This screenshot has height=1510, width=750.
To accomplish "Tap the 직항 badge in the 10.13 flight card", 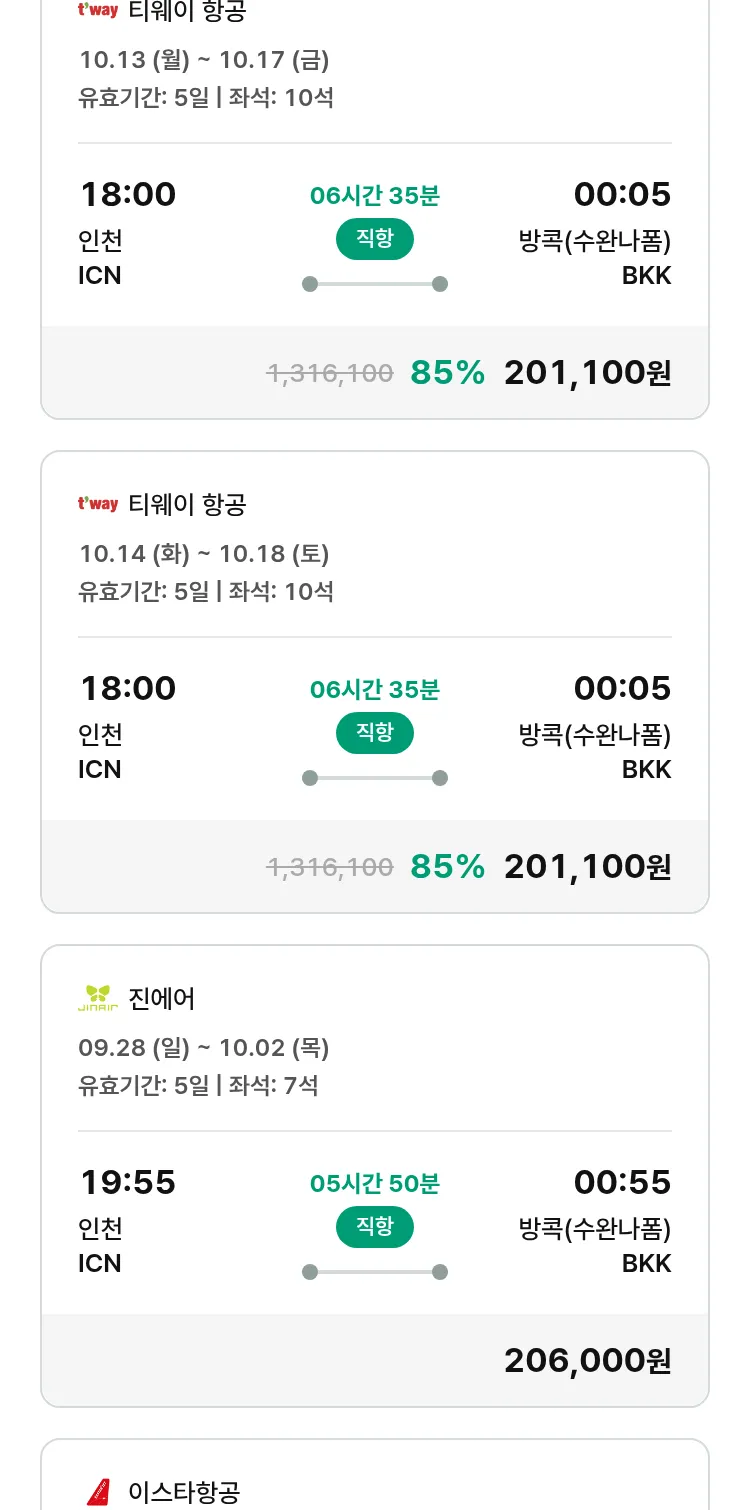I will tap(374, 239).
